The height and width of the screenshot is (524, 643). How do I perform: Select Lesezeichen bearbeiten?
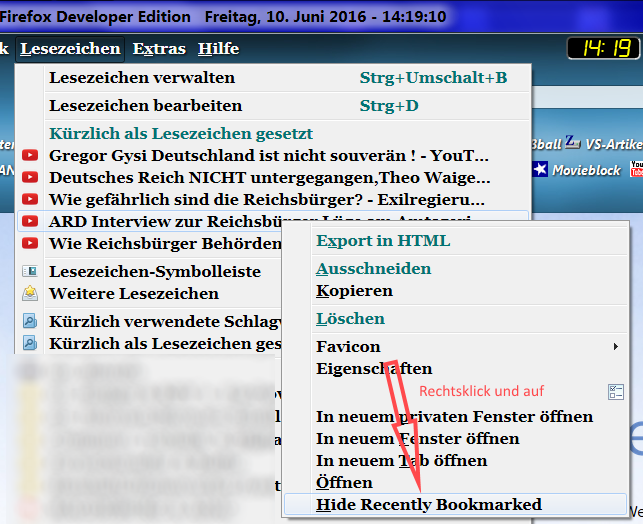click(x=274, y=106)
